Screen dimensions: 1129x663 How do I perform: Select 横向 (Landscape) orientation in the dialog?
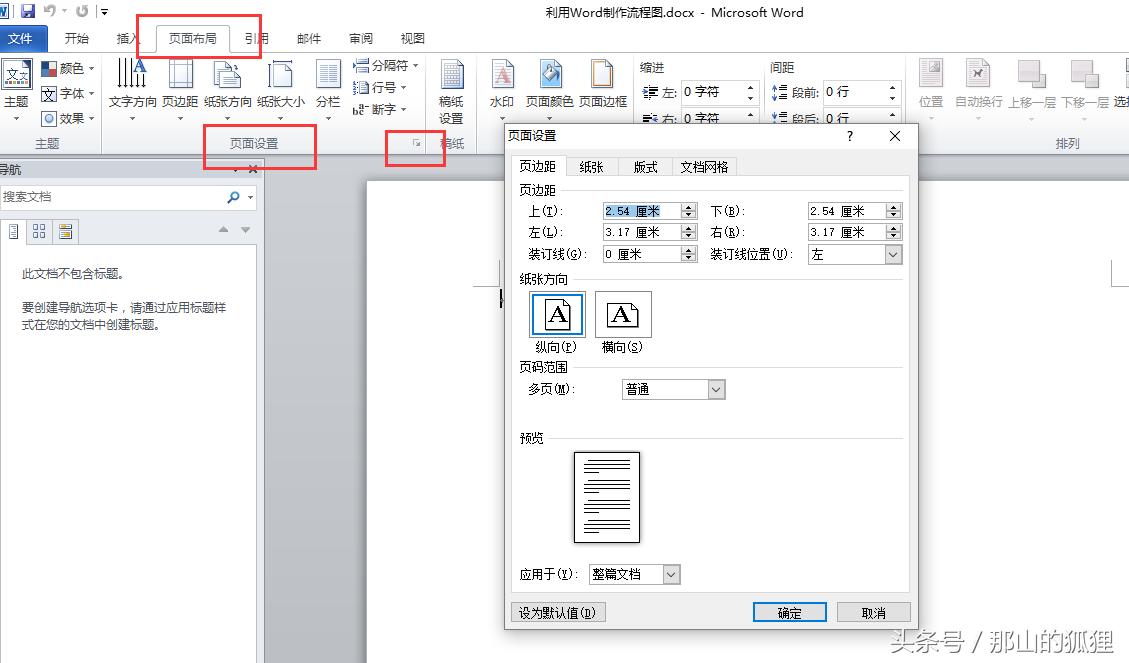coord(623,315)
